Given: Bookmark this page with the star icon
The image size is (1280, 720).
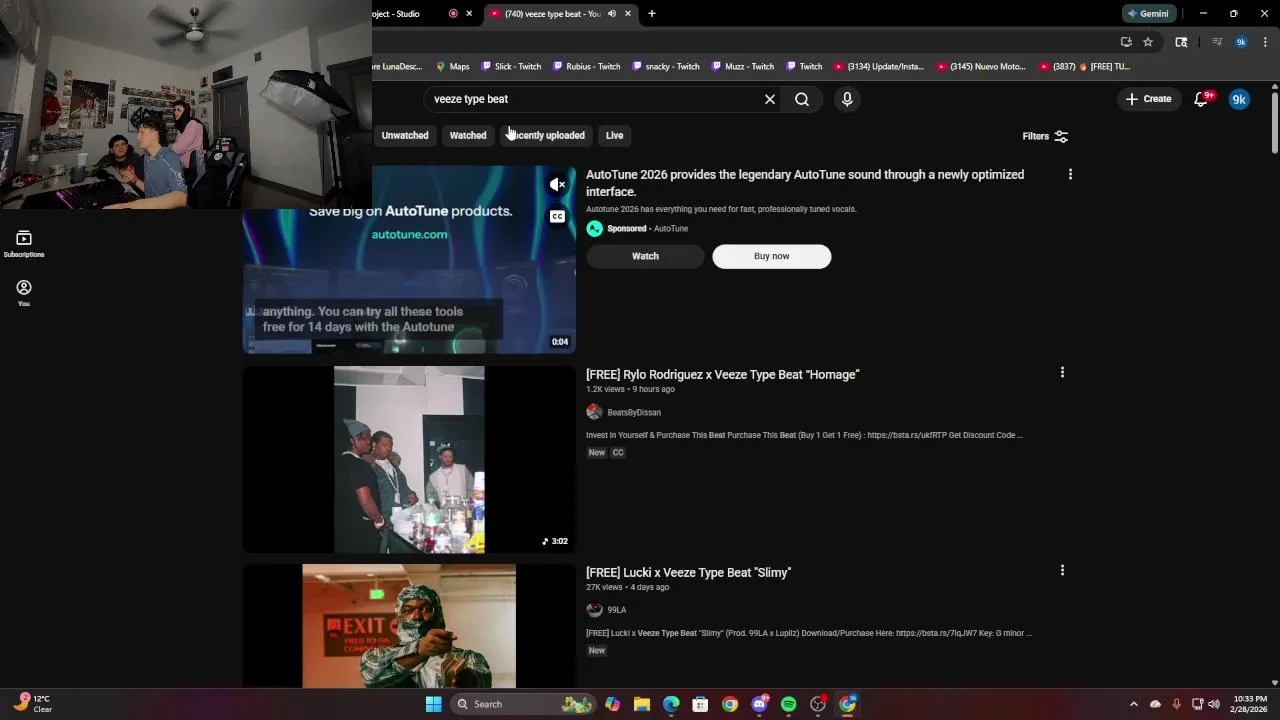Looking at the screenshot, I should [1148, 42].
